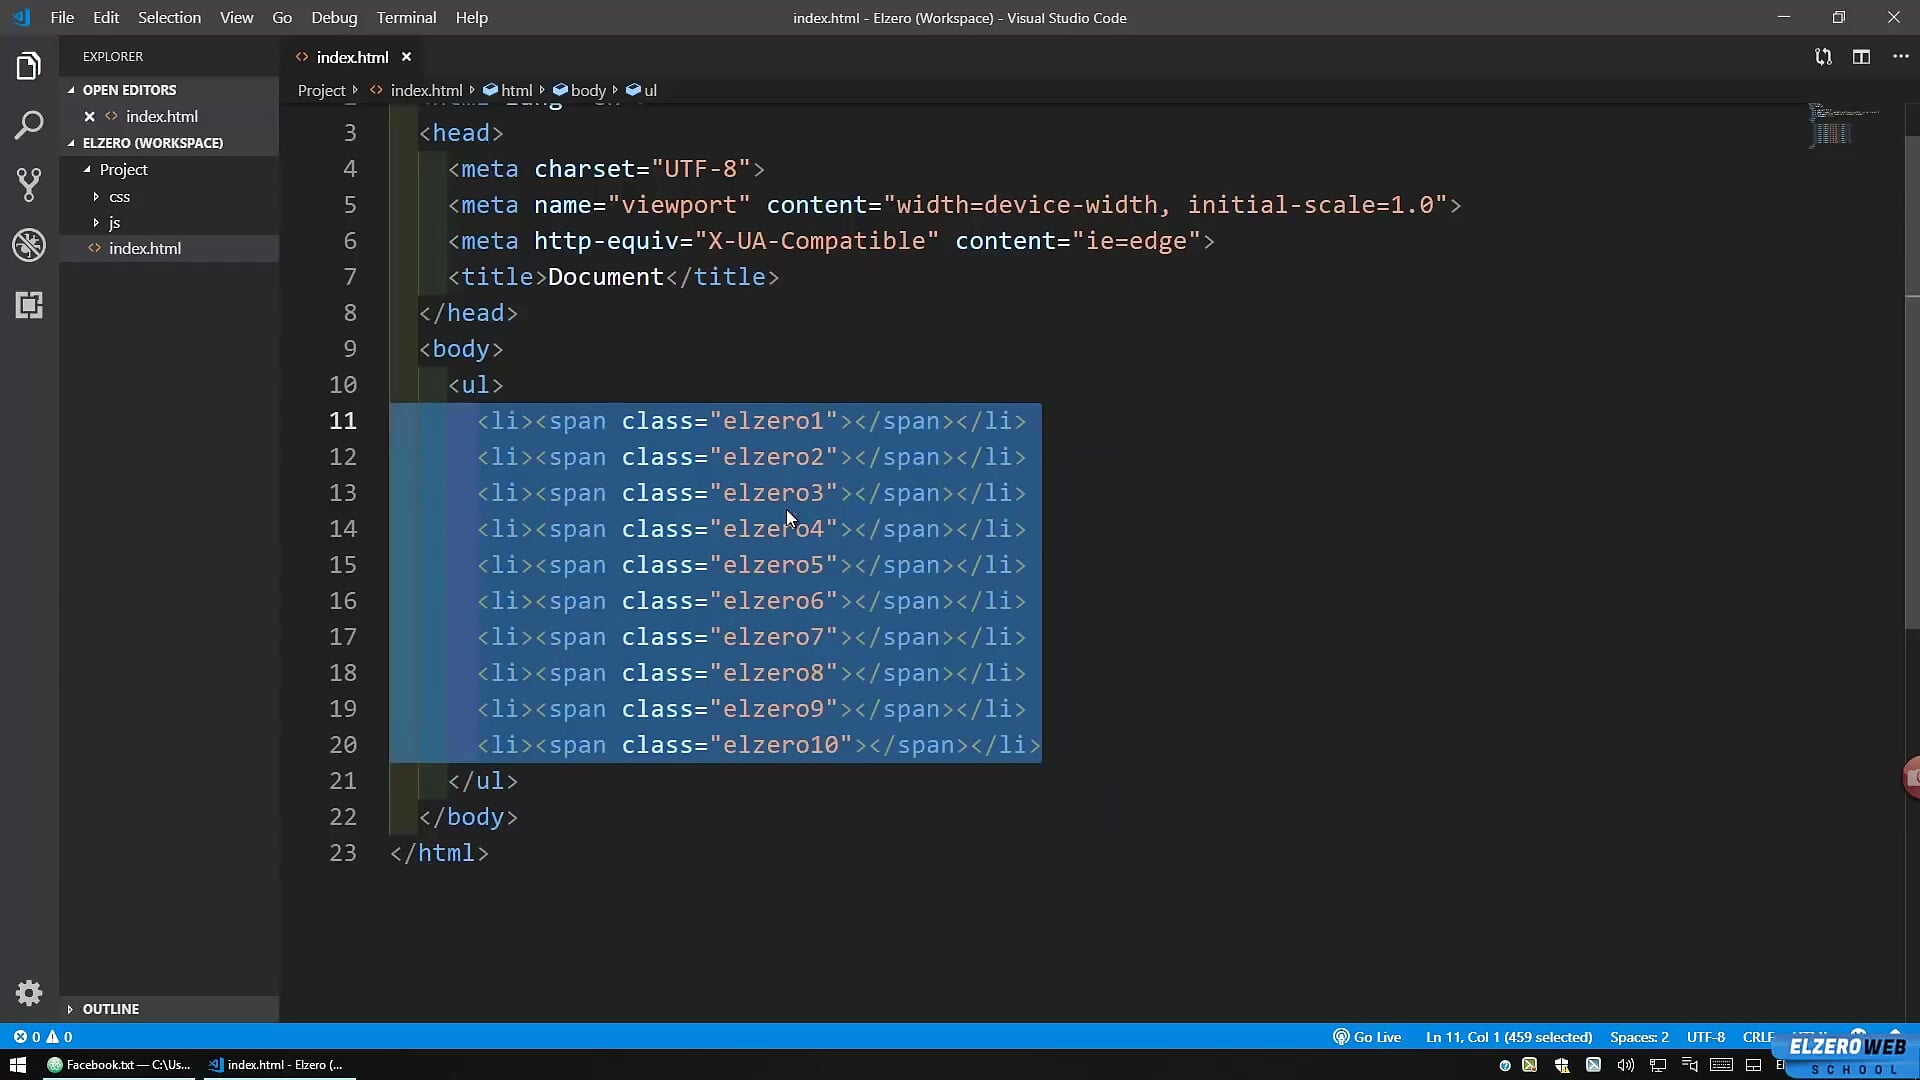Image resolution: width=1920 pixels, height=1080 pixels.
Task: Click the VS Code logo in title bar
Action: (21, 17)
